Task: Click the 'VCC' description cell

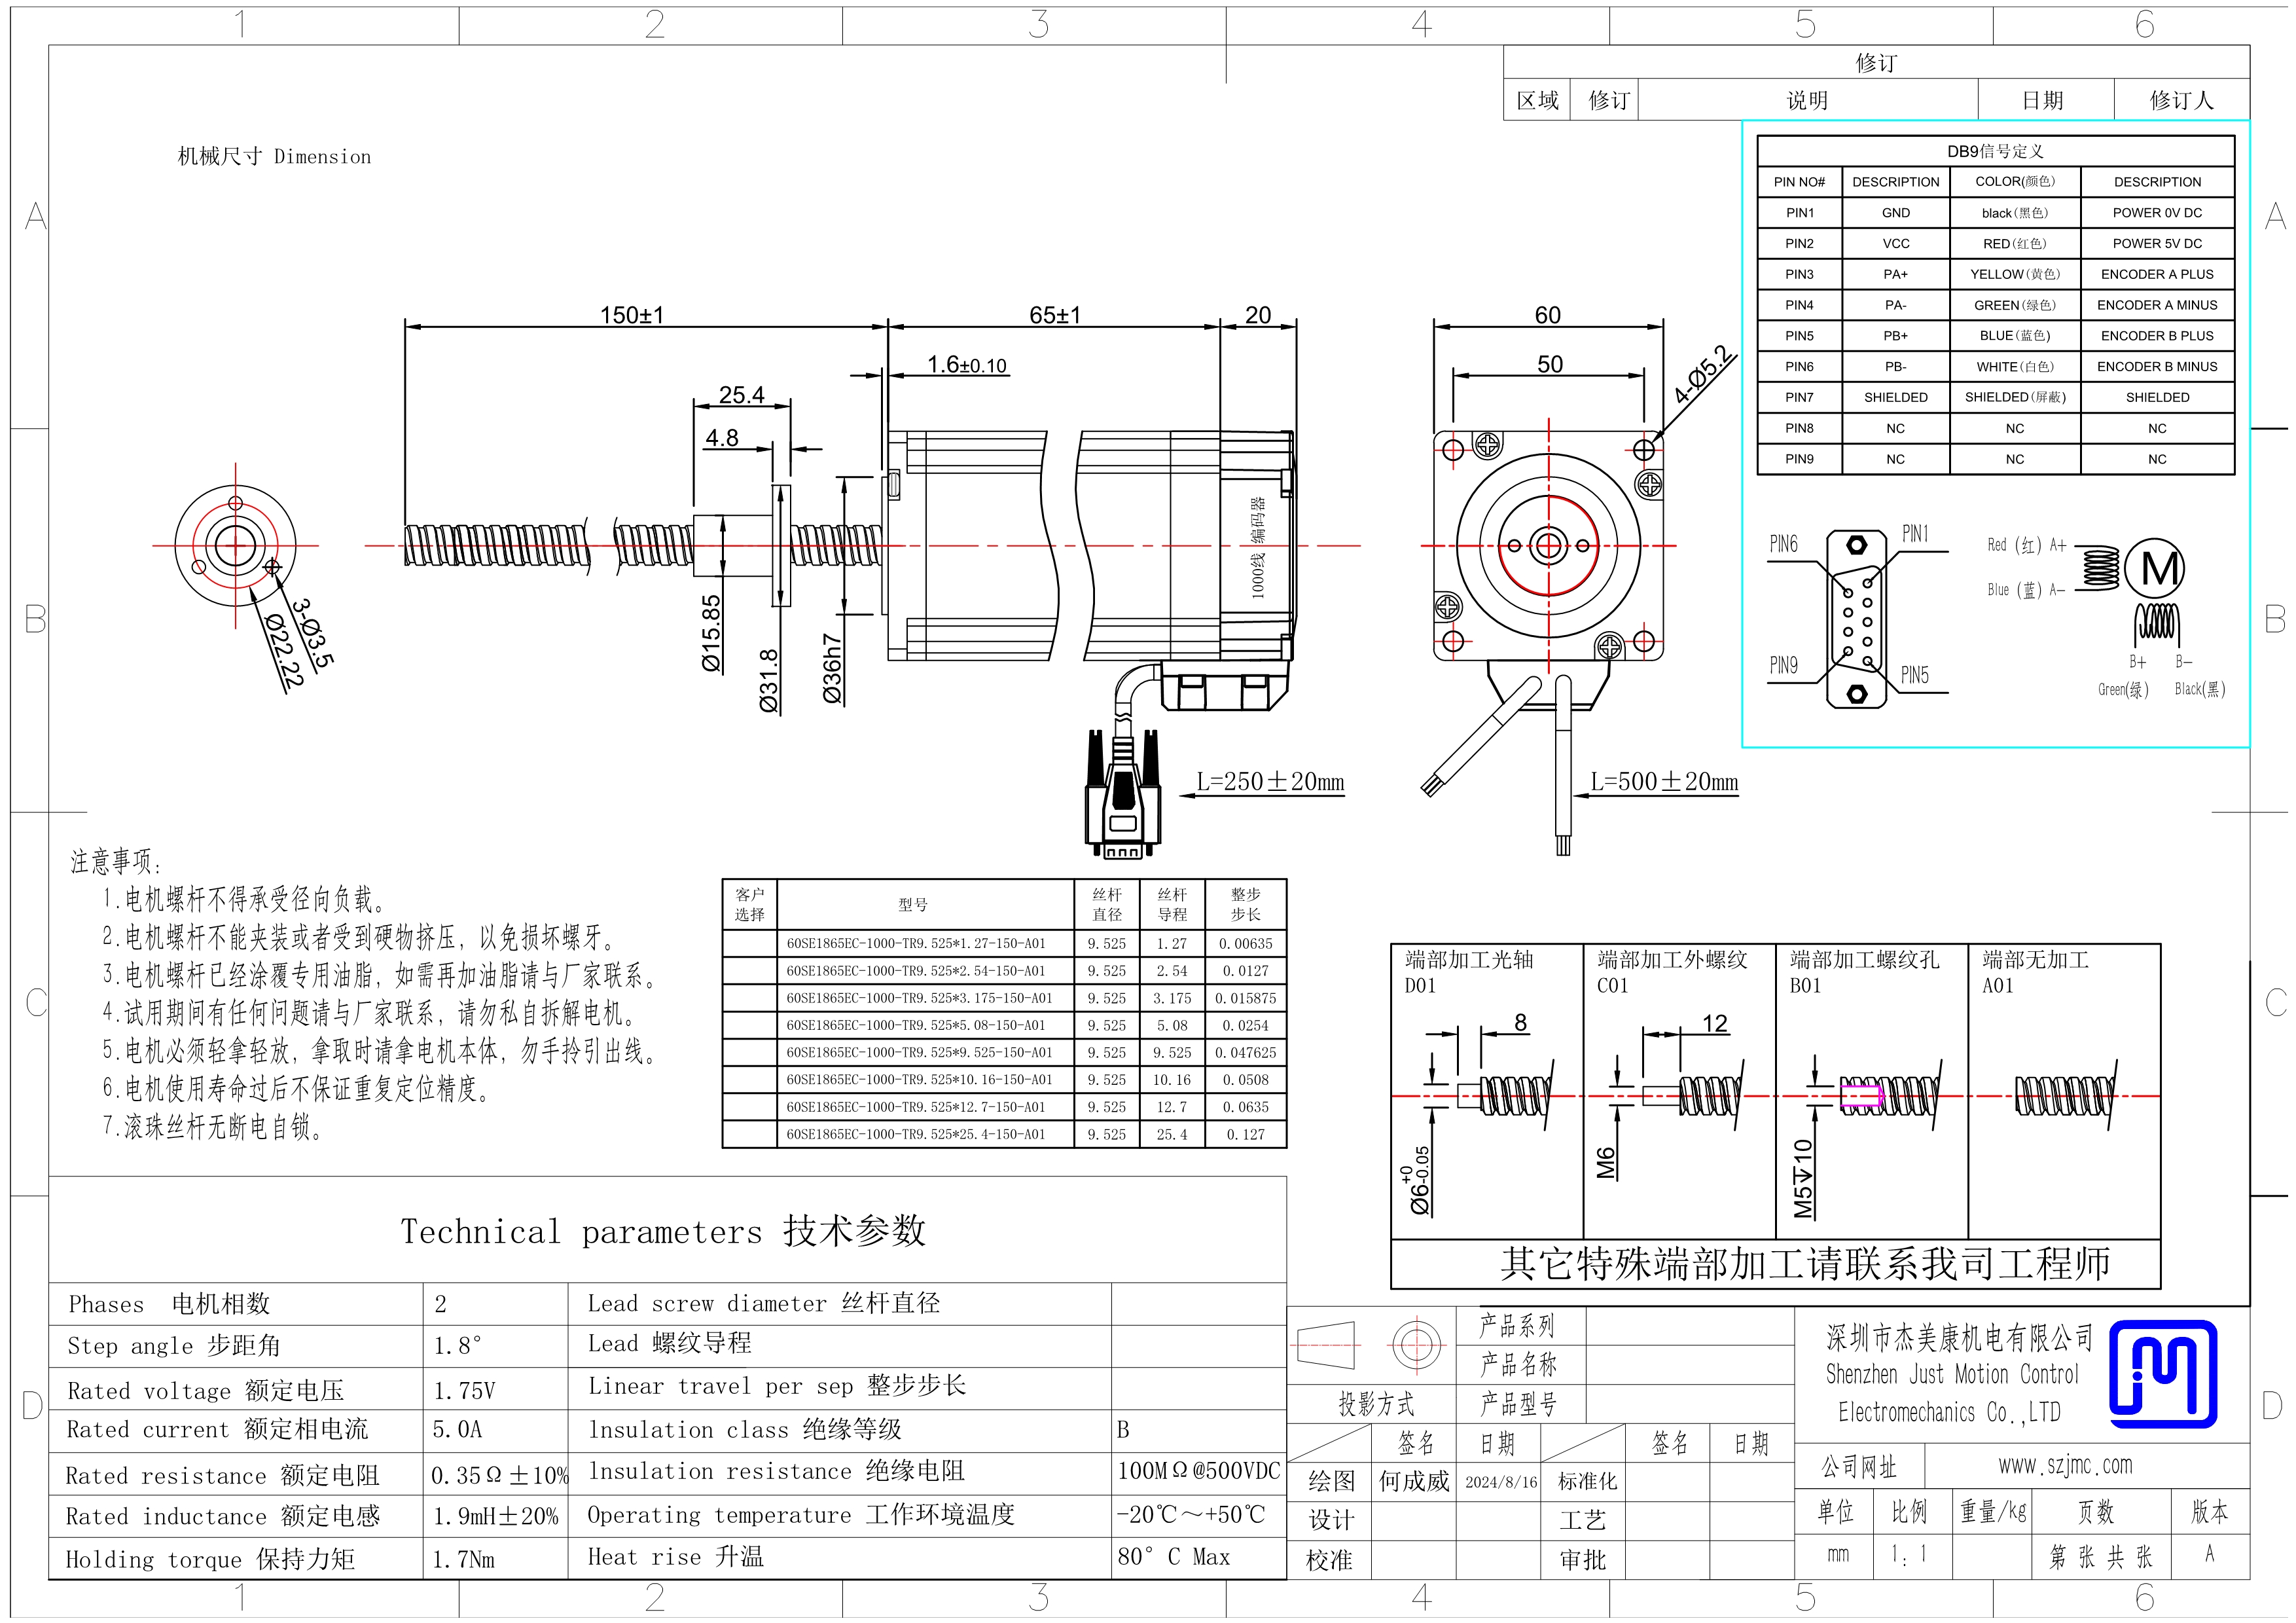Action: point(1895,244)
